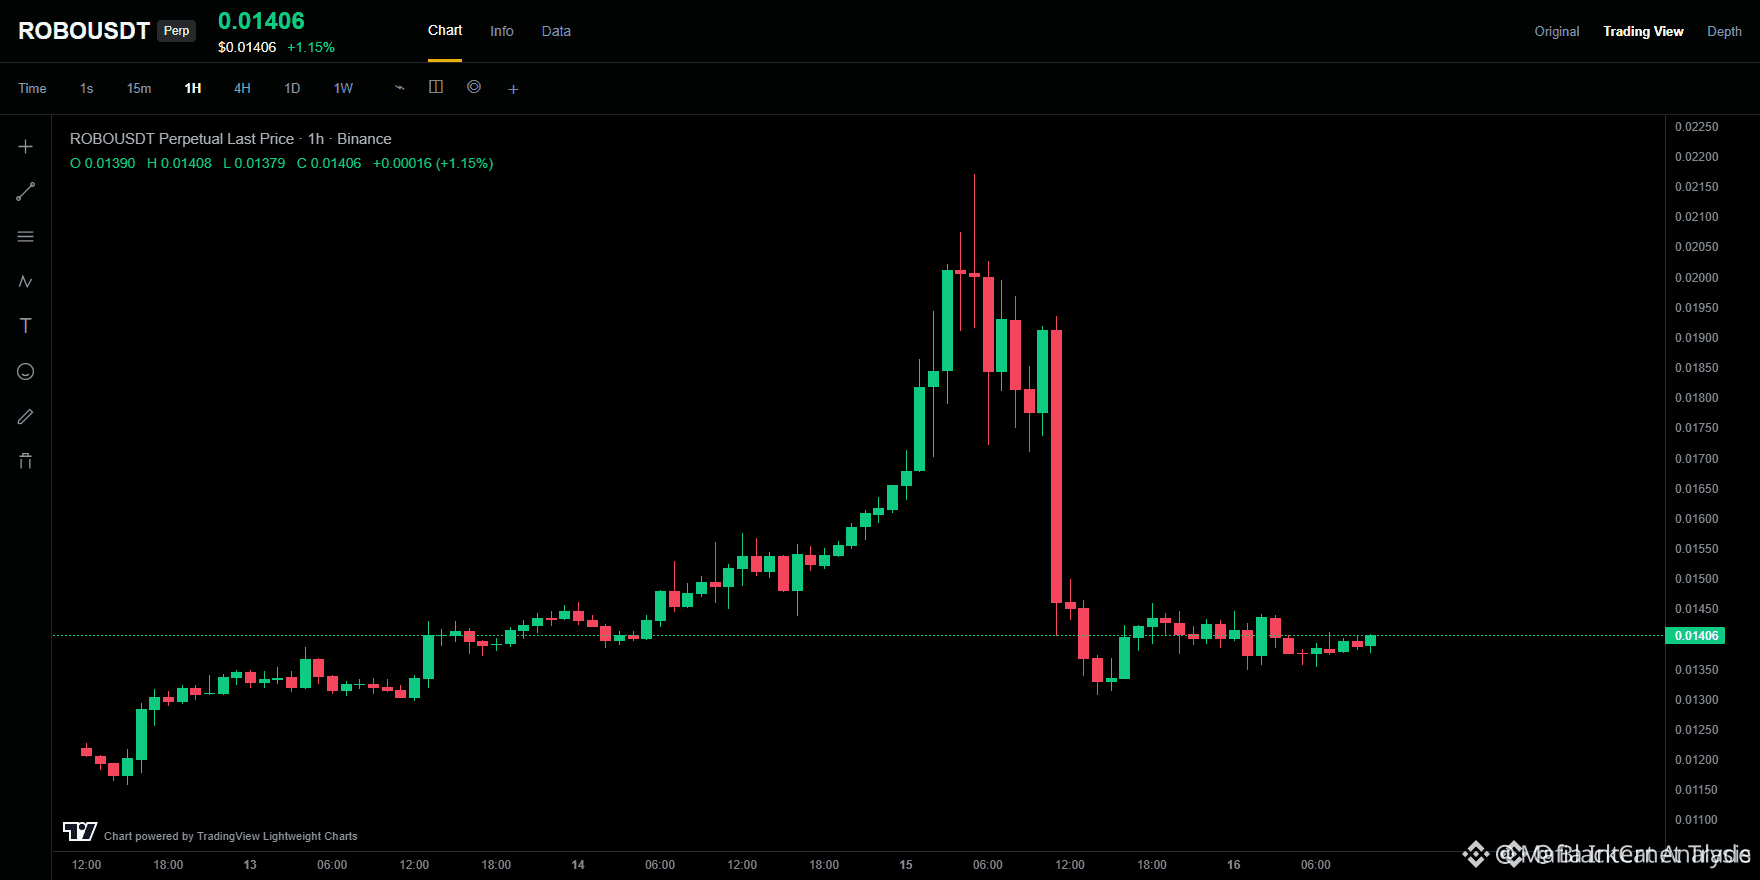Click the TradingView logo
The width and height of the screenshot is (1760, 880).
point(80,831)
